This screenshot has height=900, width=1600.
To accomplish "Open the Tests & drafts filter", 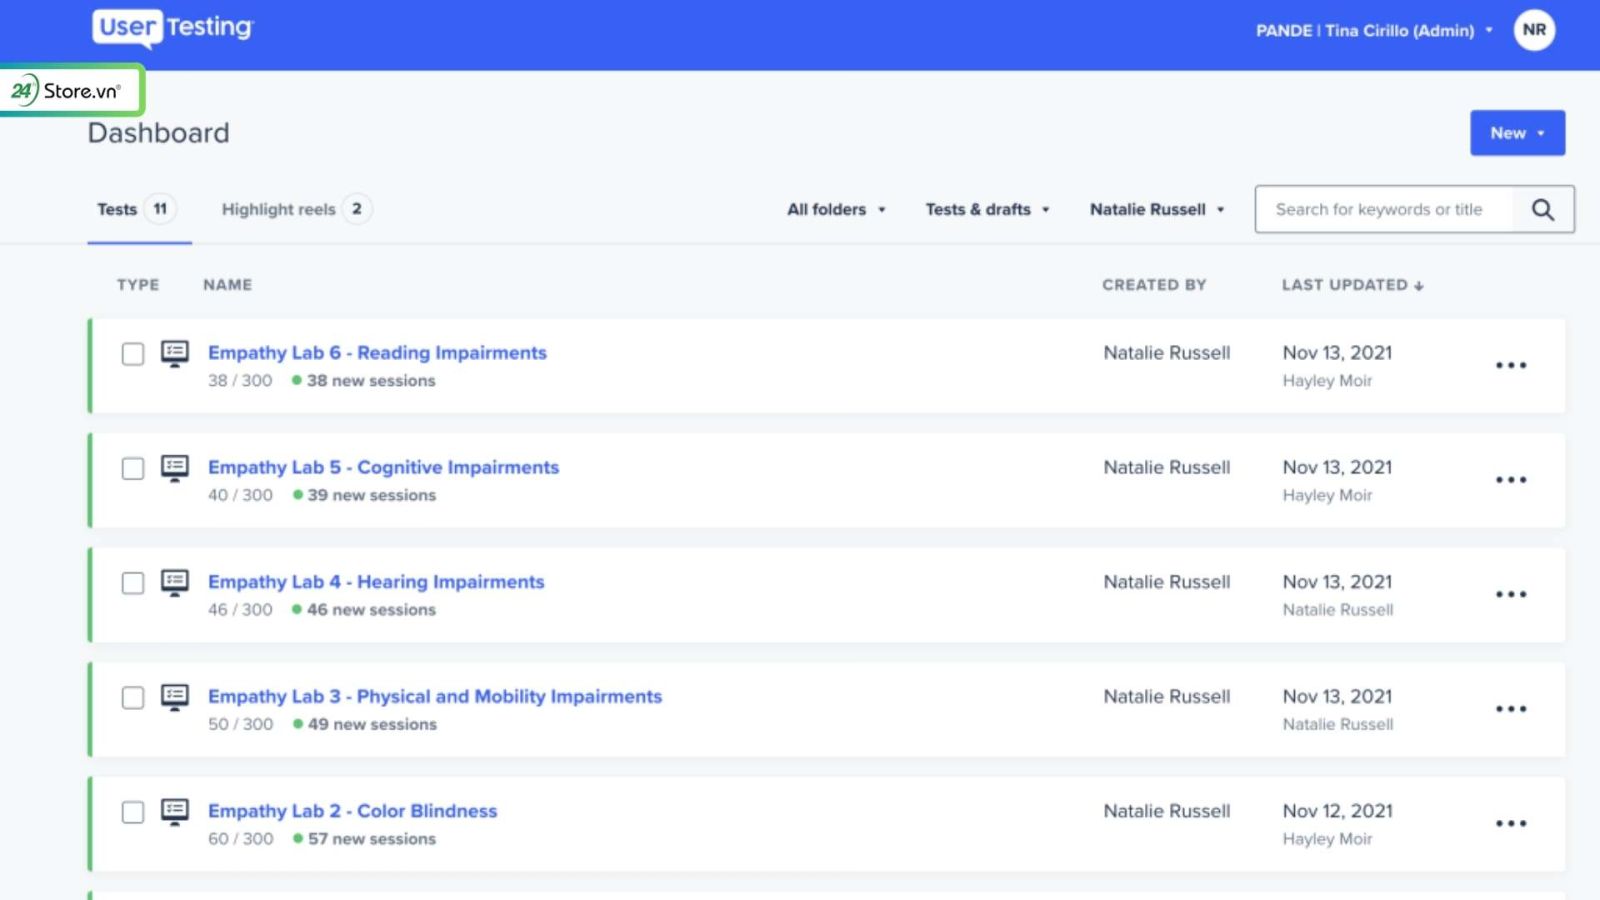I will [x=987, y=209].
